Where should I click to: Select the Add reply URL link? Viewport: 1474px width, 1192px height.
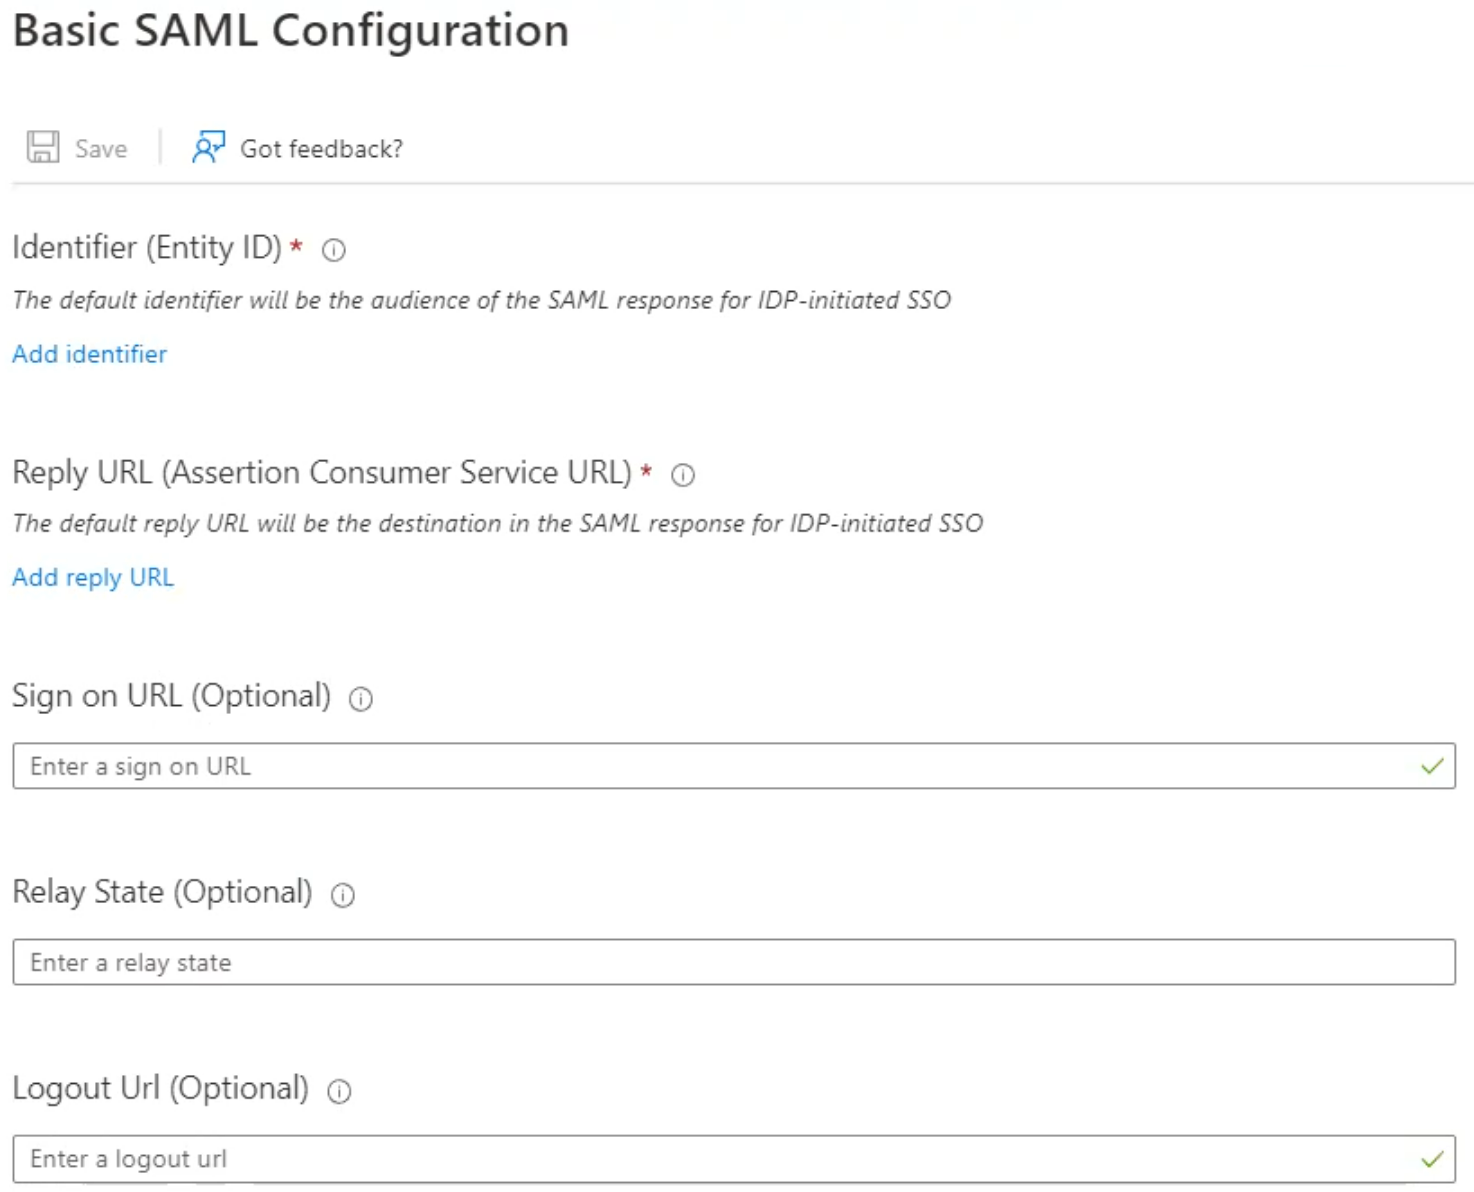[x=92, y=577]
